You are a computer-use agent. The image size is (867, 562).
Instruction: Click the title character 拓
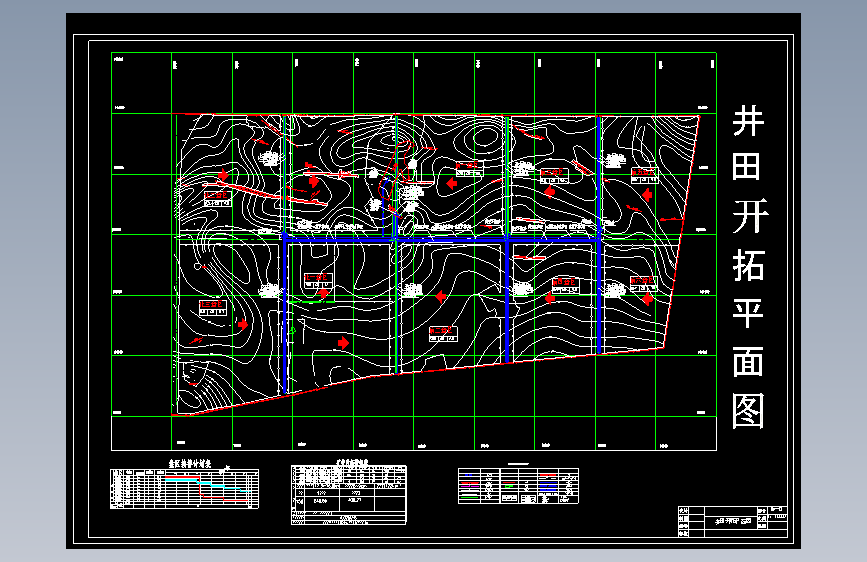[x=749, y=265]
